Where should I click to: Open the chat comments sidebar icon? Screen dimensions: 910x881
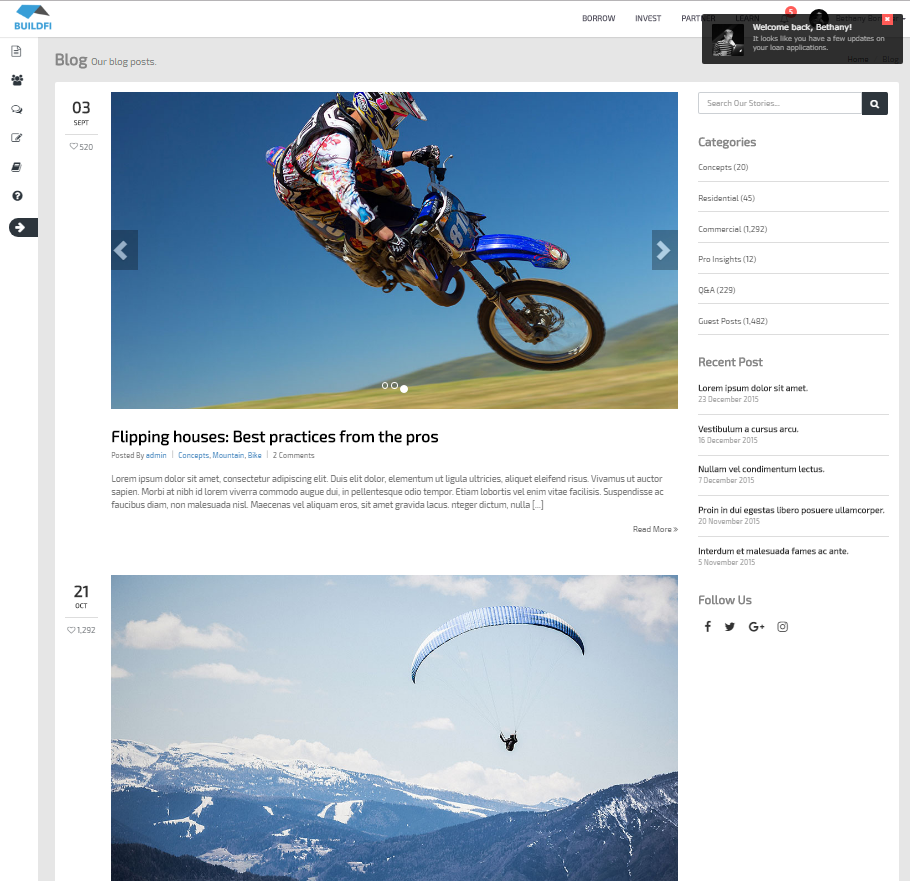[17, 109]
